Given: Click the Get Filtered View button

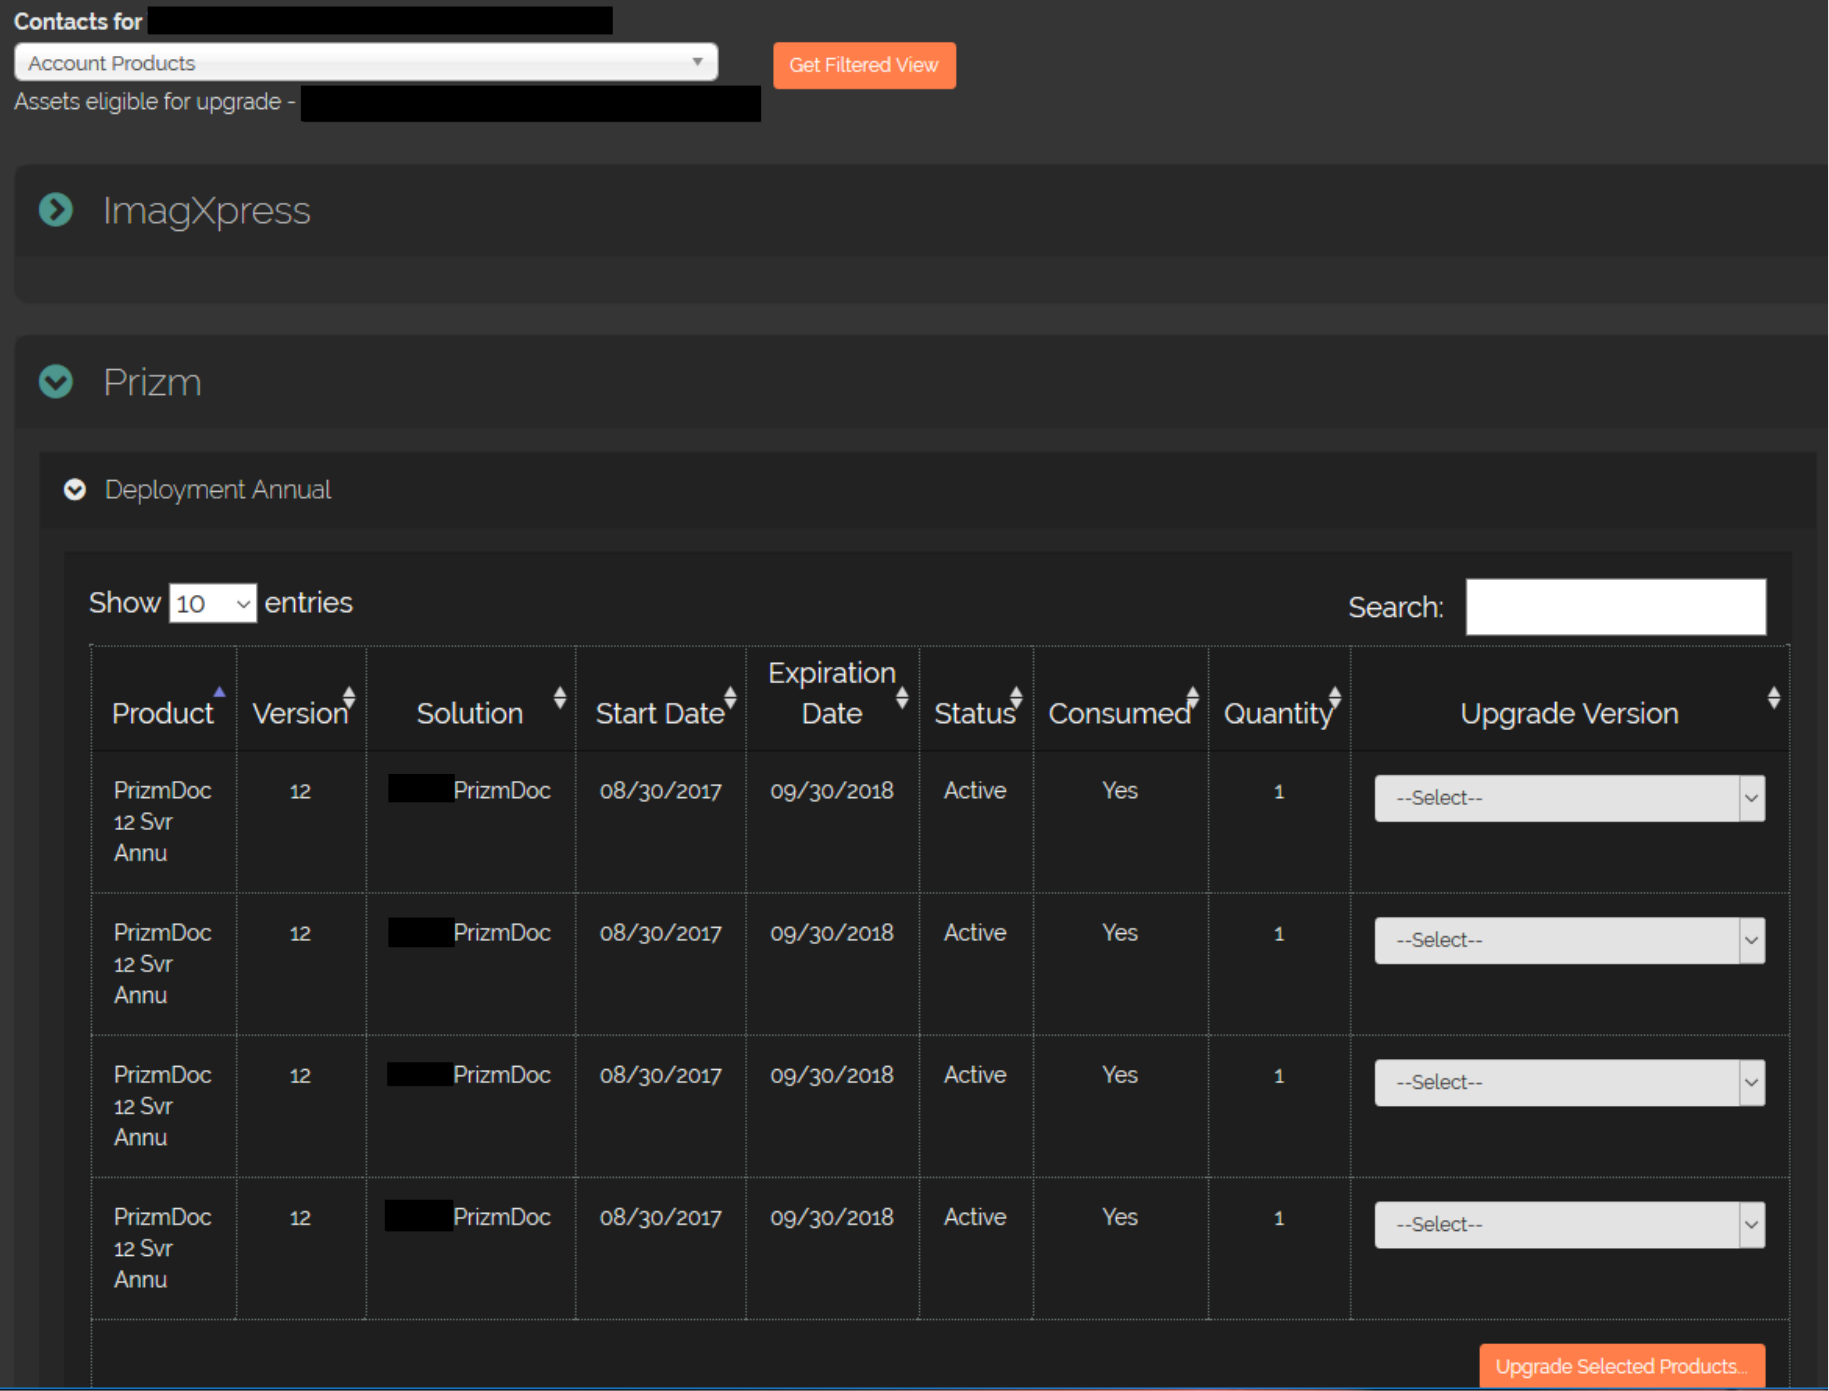Looking at the screenshot, I should [864, 65].
